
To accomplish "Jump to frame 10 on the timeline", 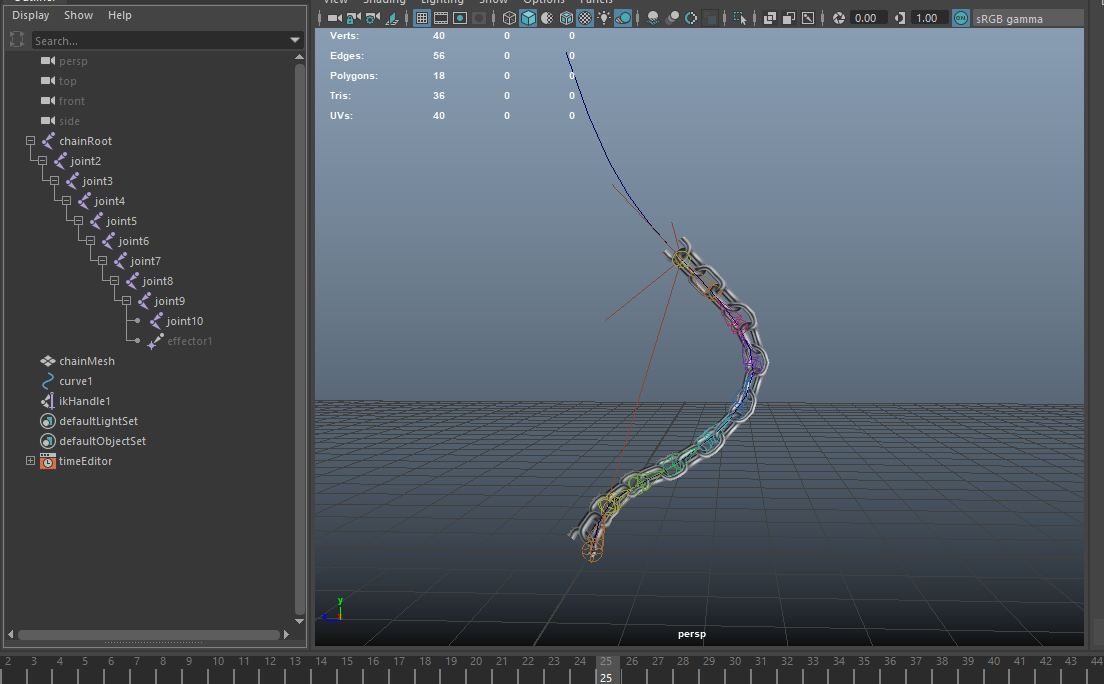I will coord(218,661).
